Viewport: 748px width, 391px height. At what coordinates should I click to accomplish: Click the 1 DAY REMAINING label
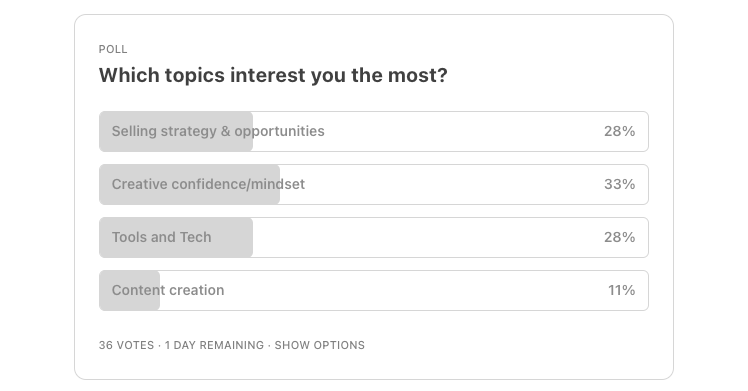click(x=214, y=345)
